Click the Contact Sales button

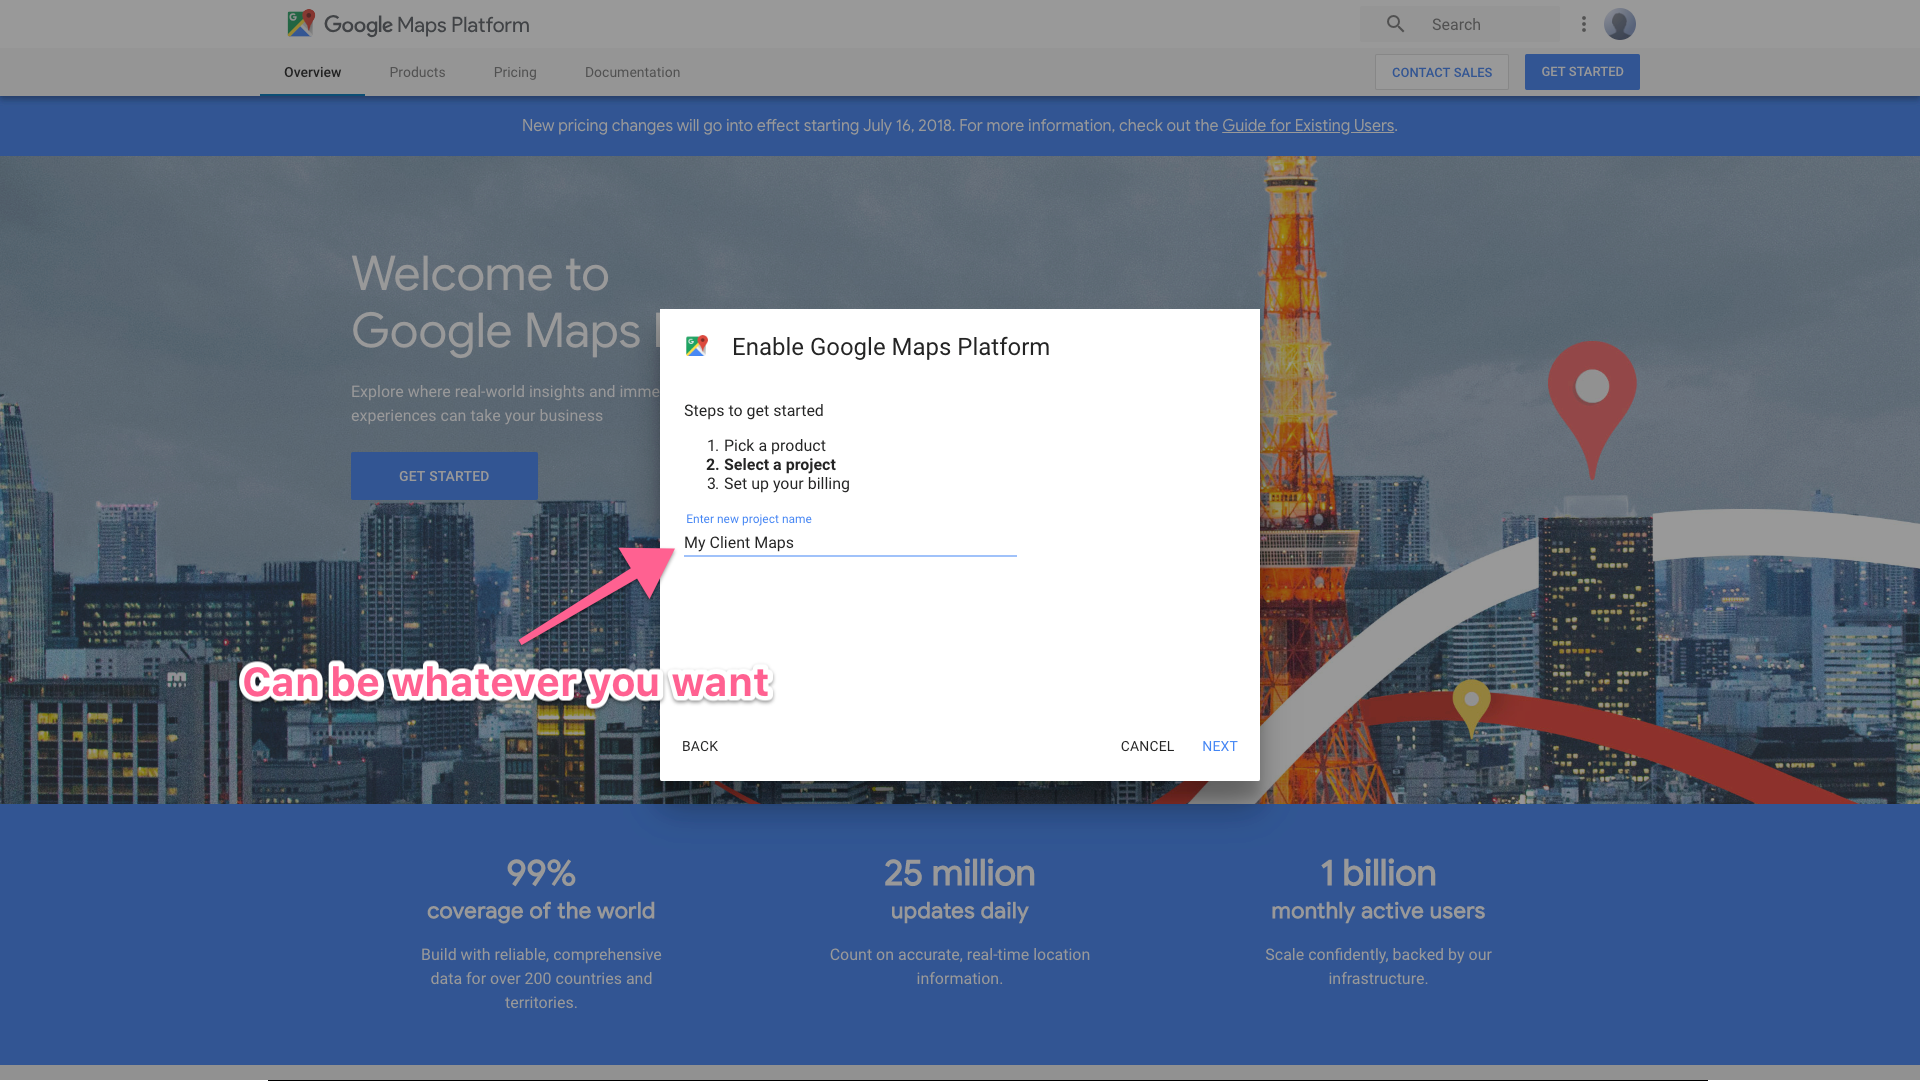click(1441, 72)
